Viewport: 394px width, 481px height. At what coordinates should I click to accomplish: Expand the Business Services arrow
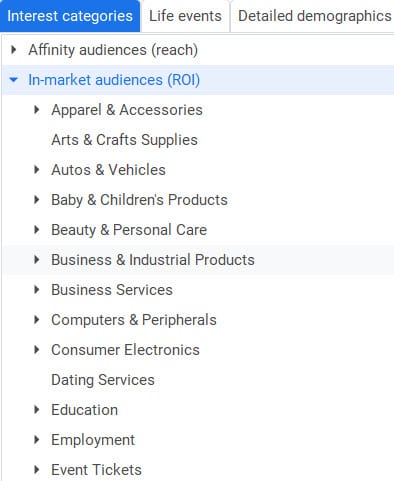[x=37, y=290]
